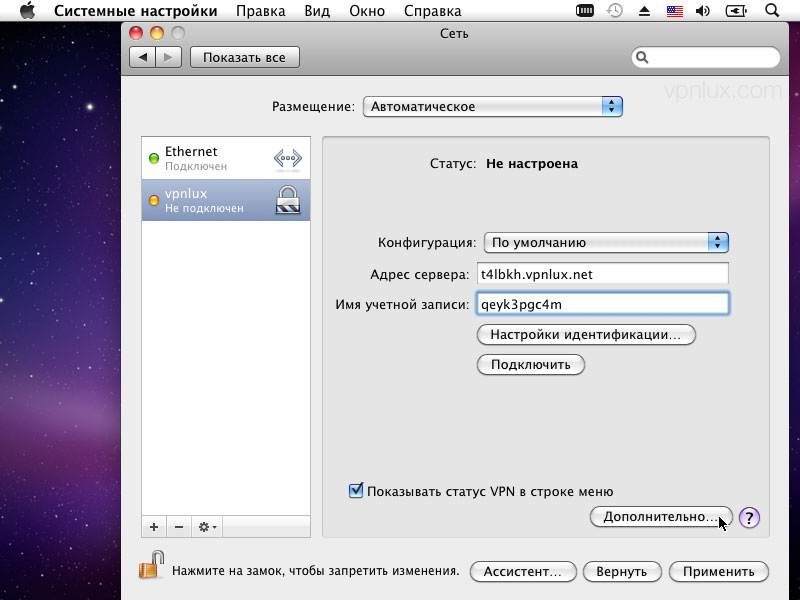Click the Показать все button
The height and width of the screenshot is (600, 800).
244,57
